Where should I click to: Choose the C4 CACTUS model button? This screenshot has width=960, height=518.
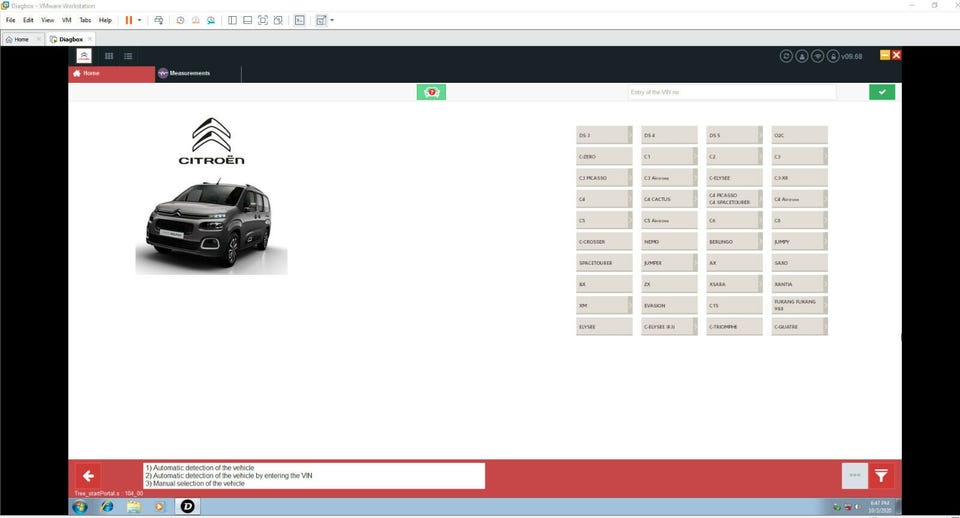[665, 199]
